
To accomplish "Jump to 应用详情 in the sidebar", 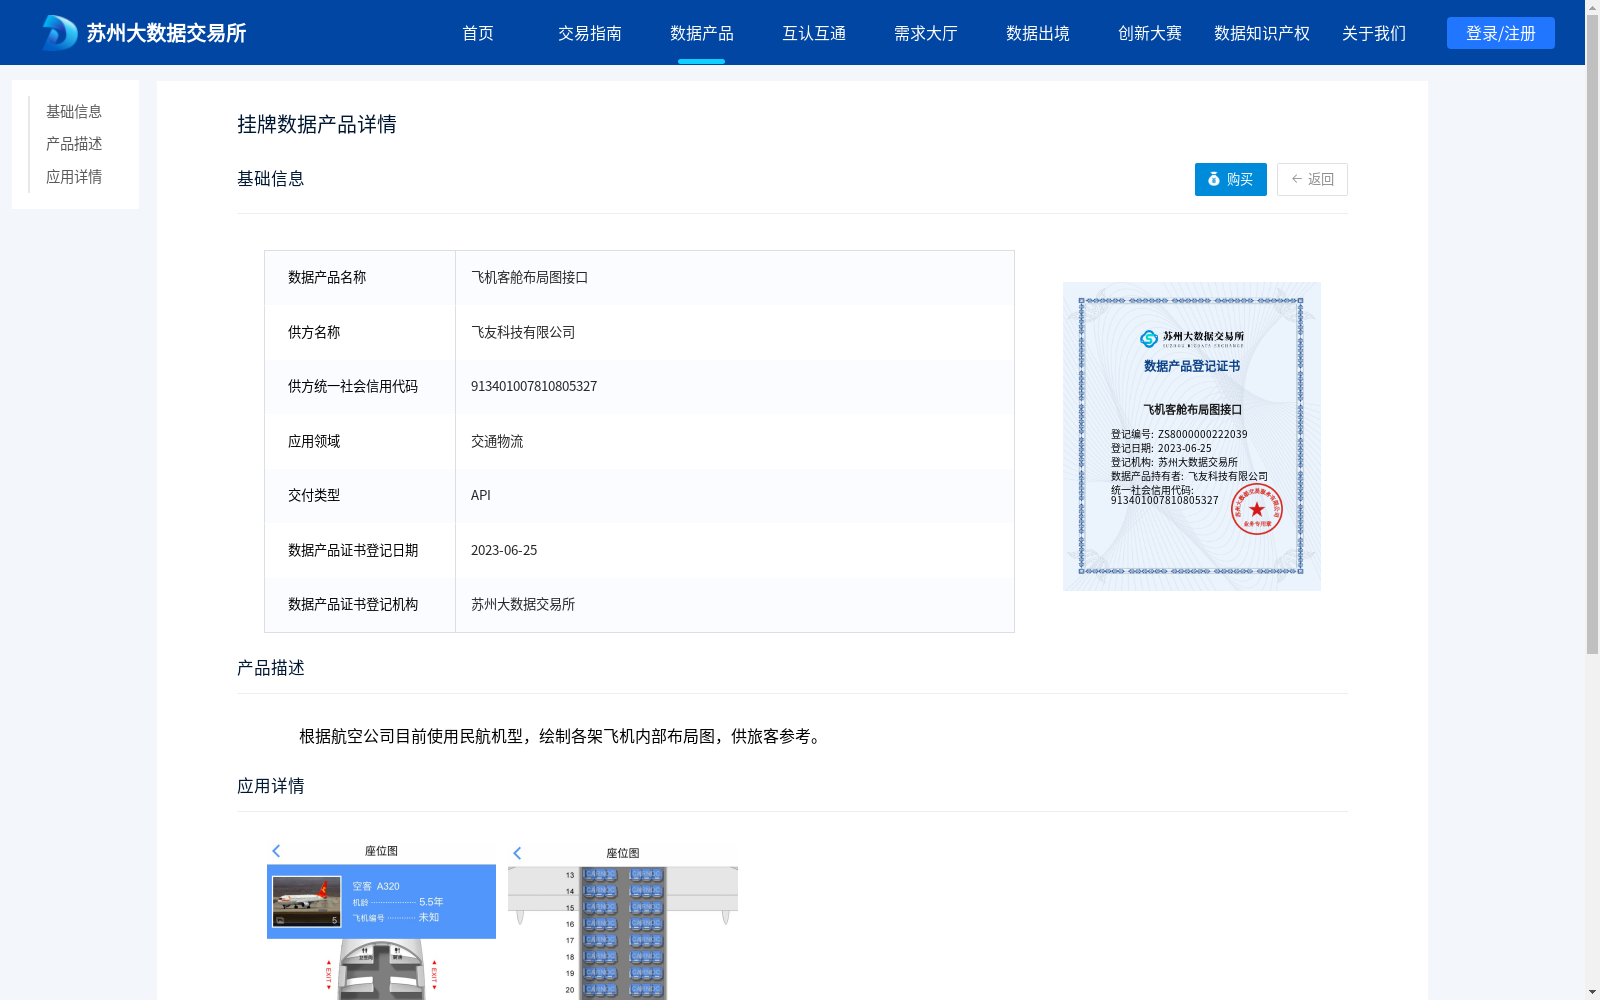I will [74, 177].
